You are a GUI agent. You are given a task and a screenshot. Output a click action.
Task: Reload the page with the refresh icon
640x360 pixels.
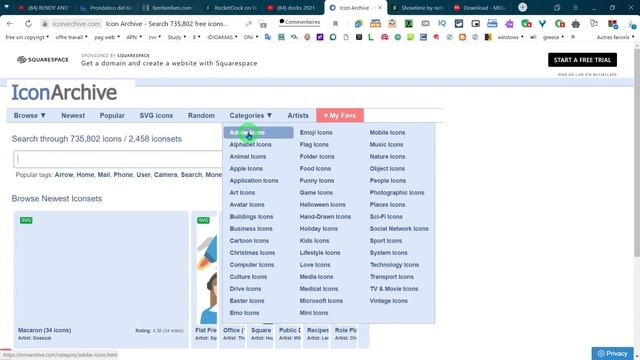28,24
